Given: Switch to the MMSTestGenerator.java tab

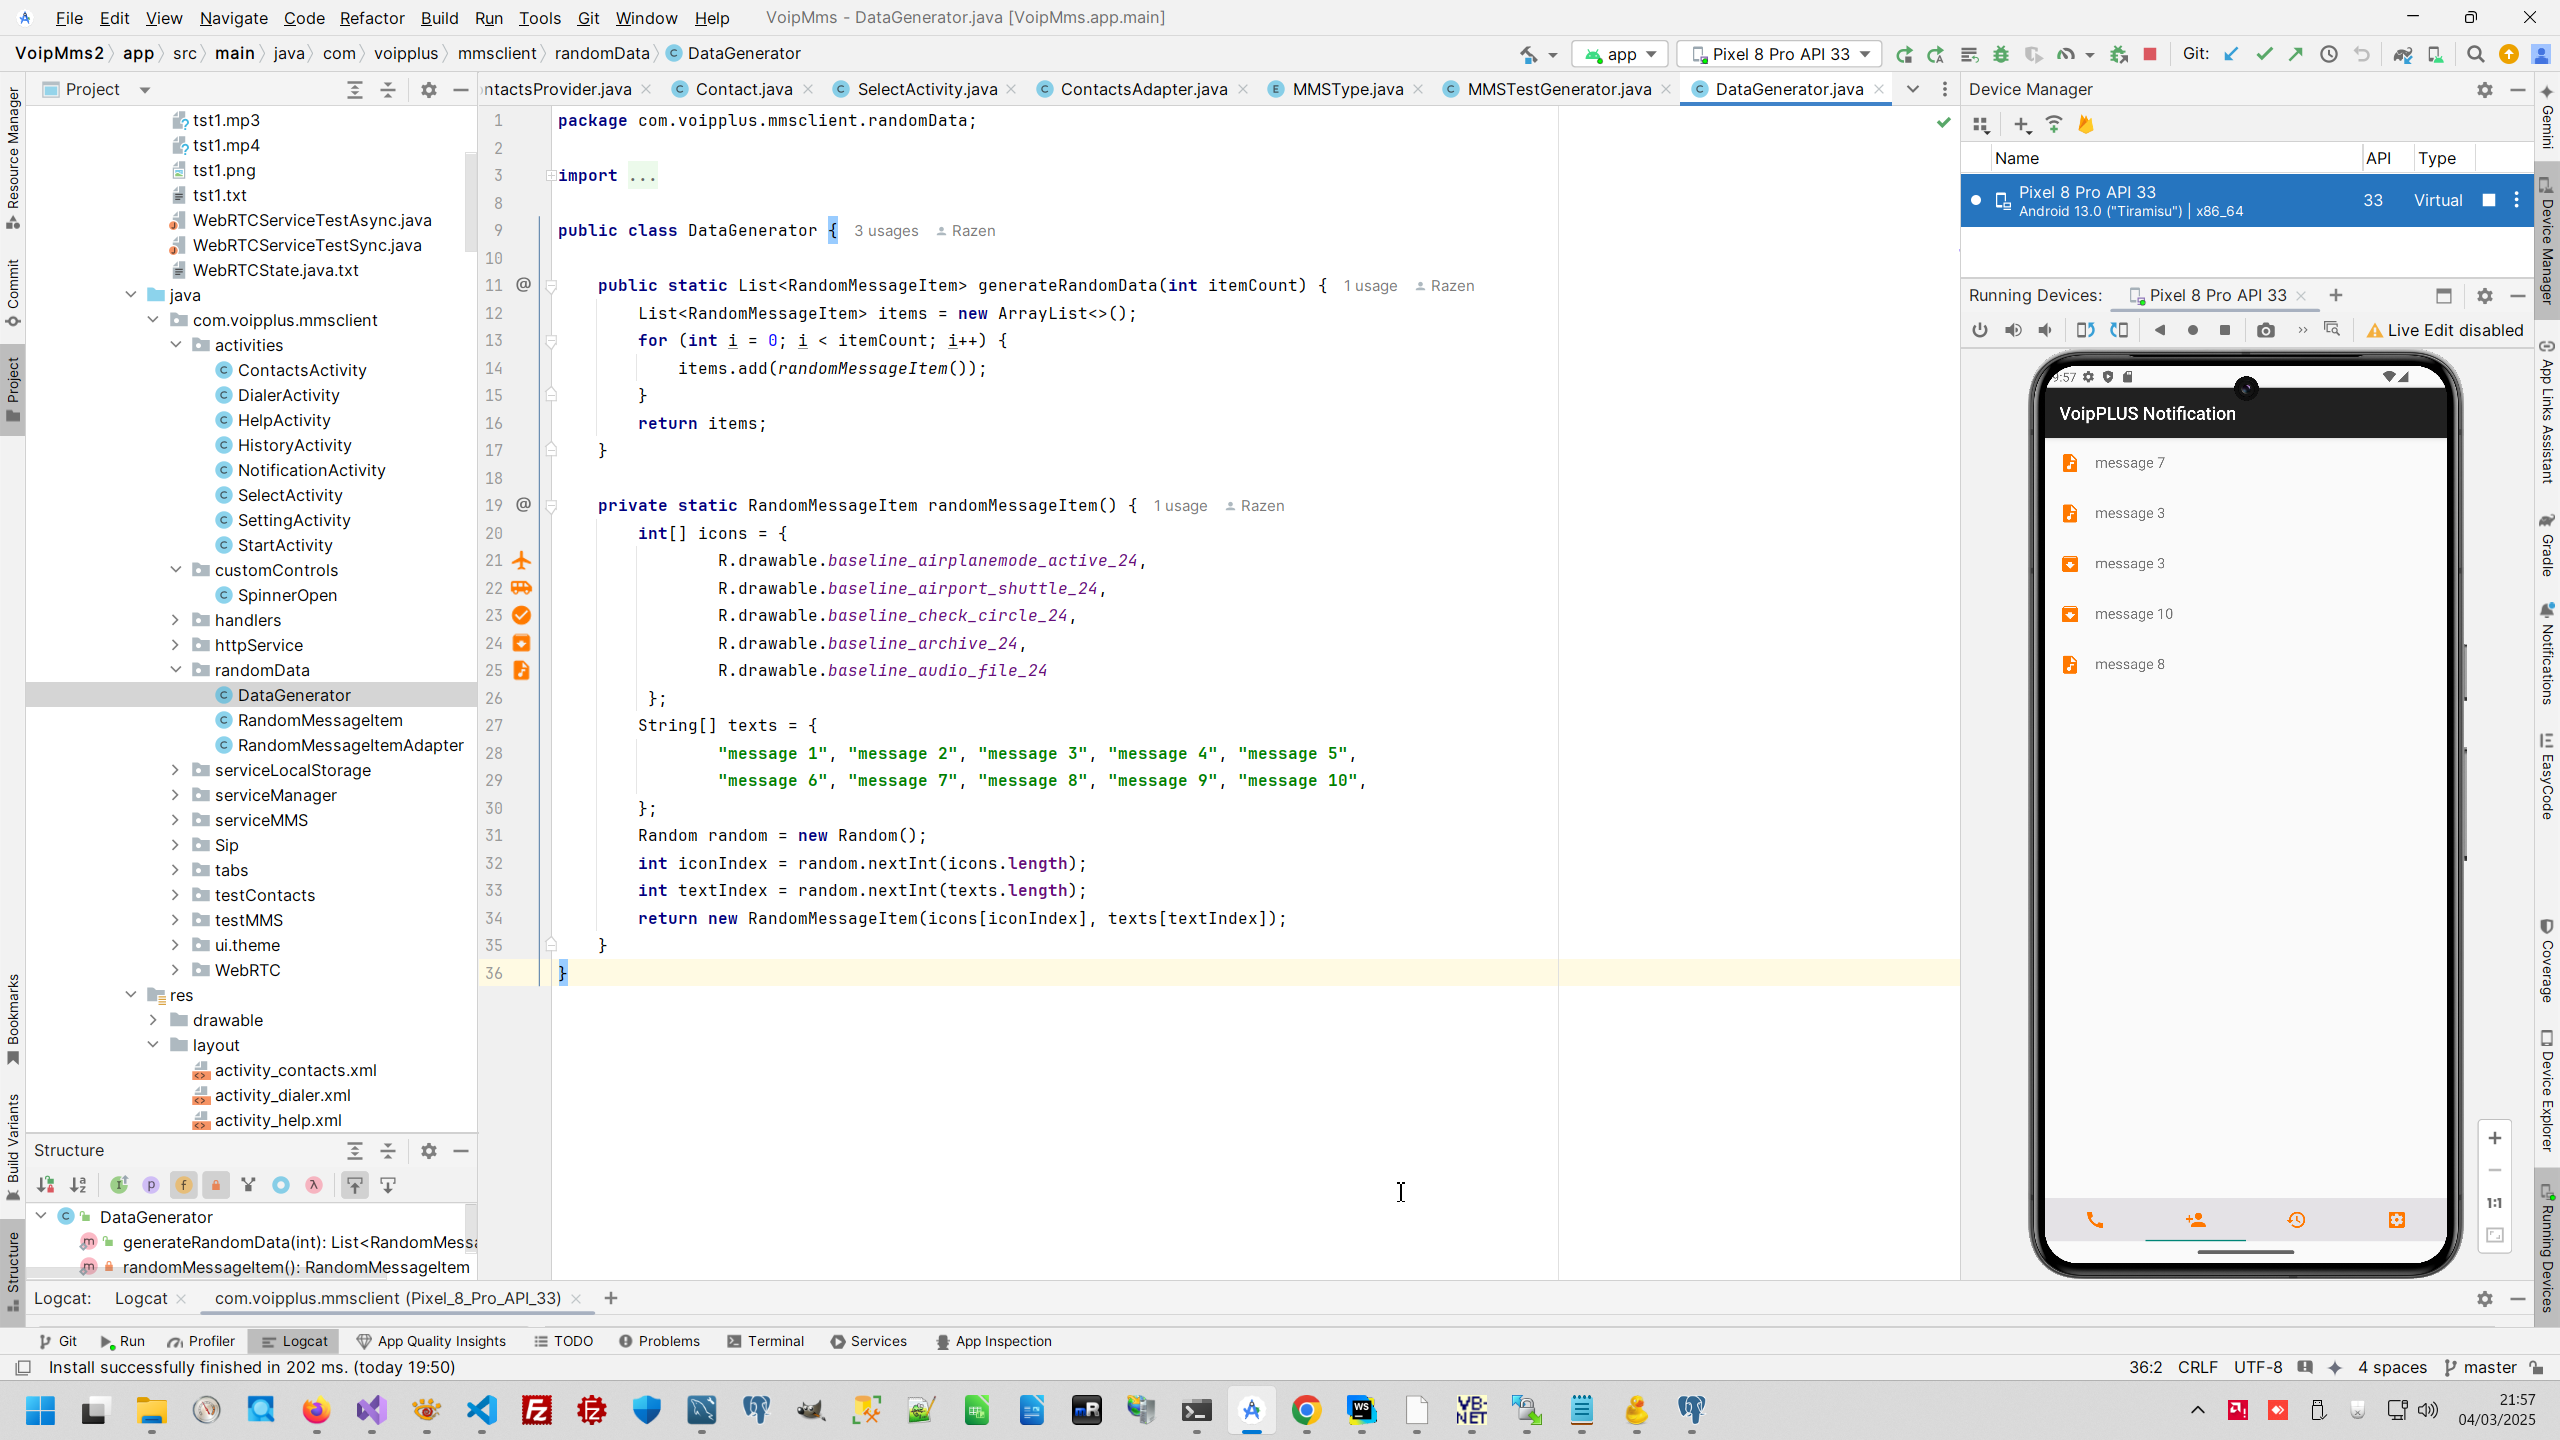Looking at the screenshot, I should tap(1558, 89).
